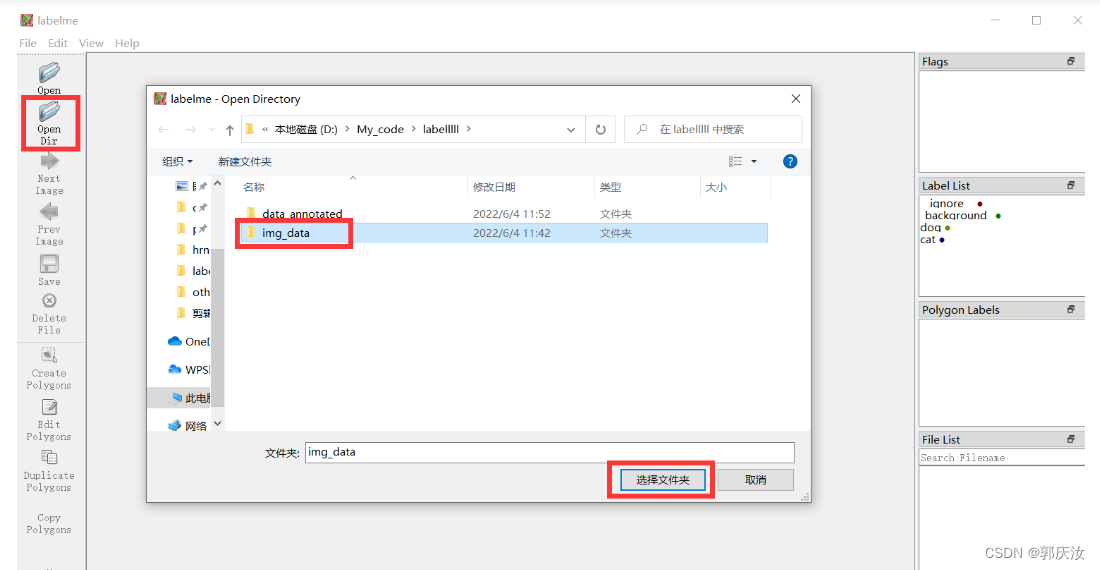Click the view layout icon

coord(735,161)
